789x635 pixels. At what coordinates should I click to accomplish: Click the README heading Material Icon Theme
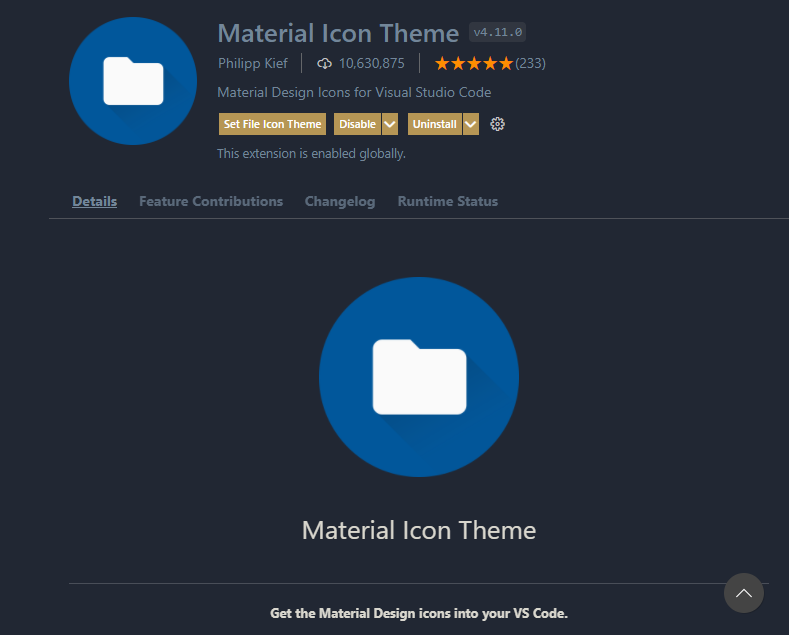[419, 530]
